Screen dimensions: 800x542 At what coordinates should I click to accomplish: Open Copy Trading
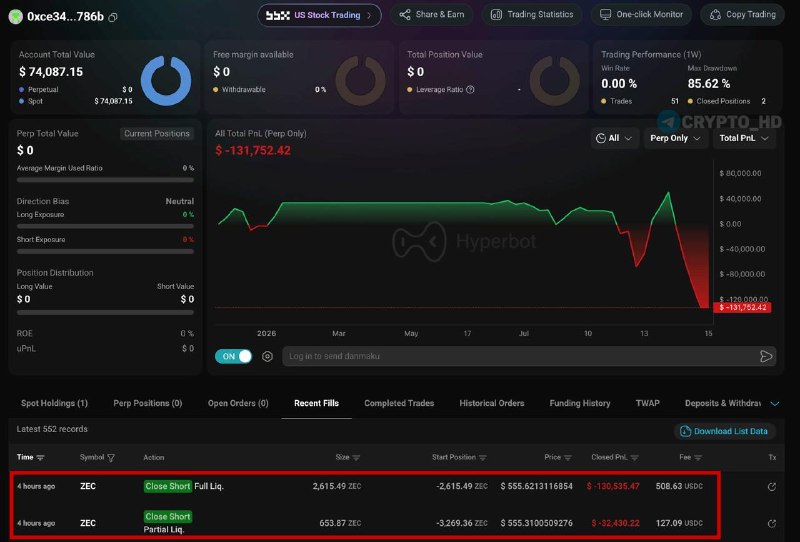743,14
